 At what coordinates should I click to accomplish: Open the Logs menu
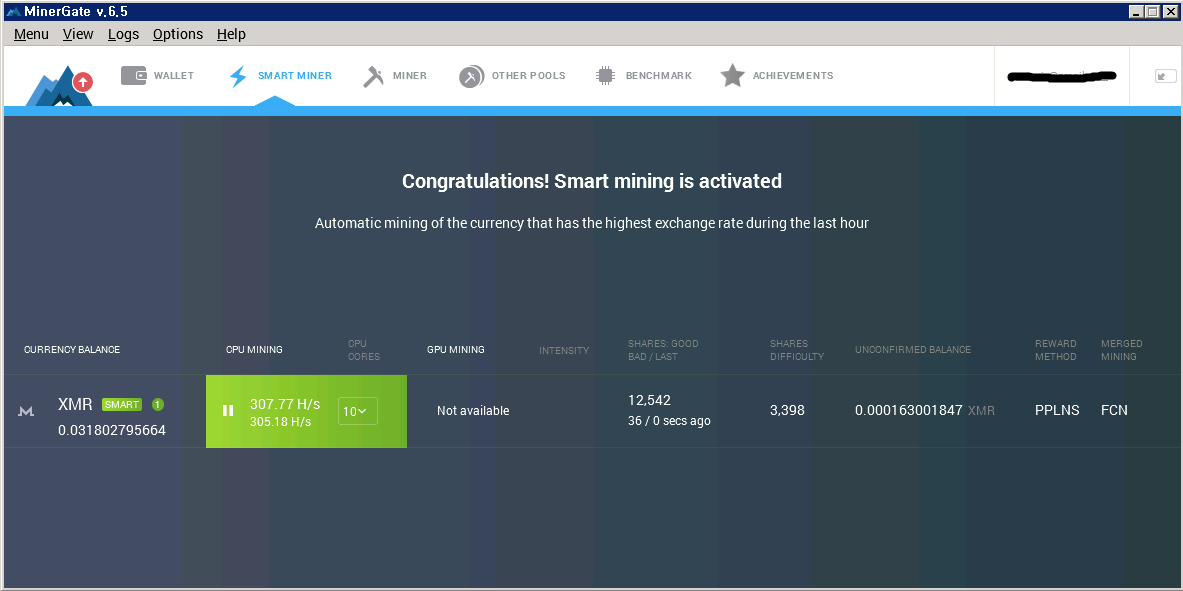123,34
